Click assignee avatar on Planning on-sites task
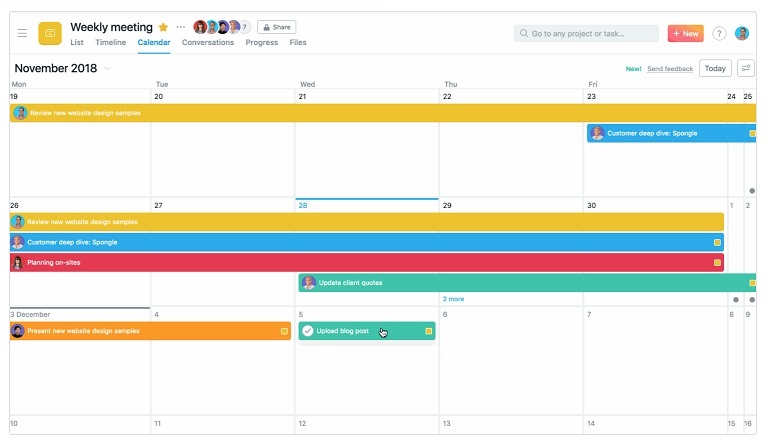The height and width of the screenshot is (445, 768). tap(18, 262)
